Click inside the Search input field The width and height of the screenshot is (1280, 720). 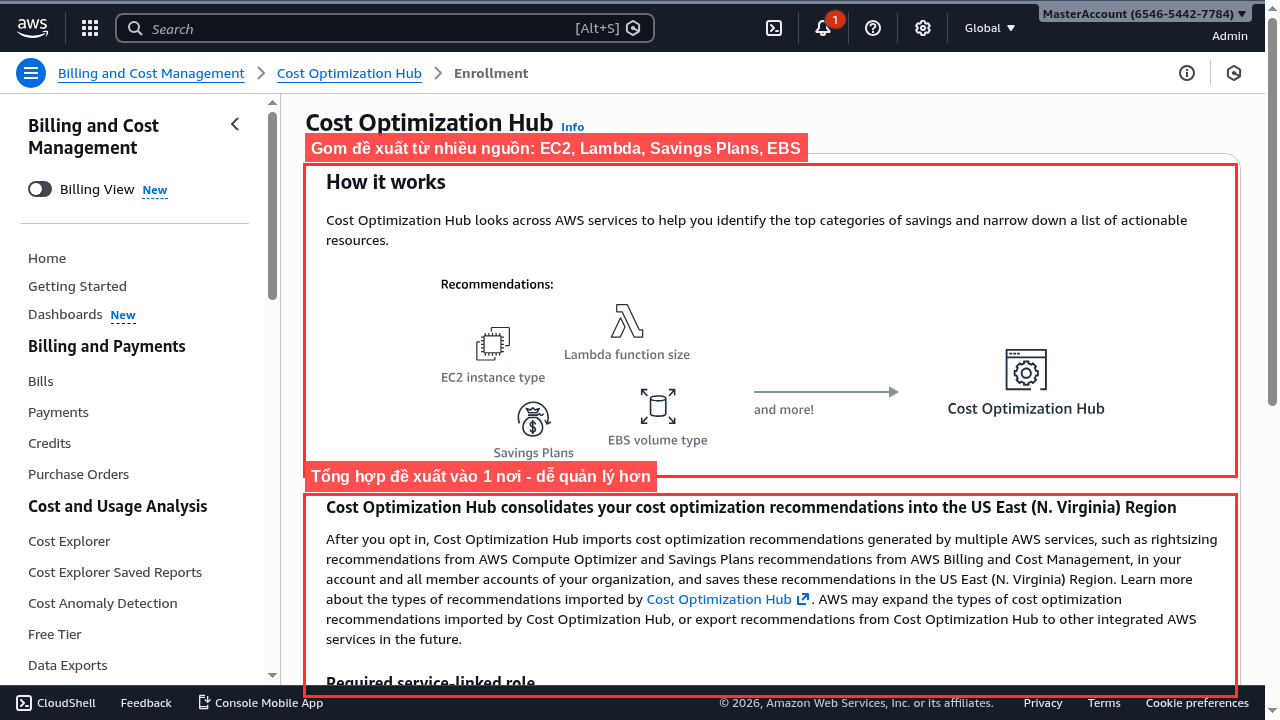380,28
